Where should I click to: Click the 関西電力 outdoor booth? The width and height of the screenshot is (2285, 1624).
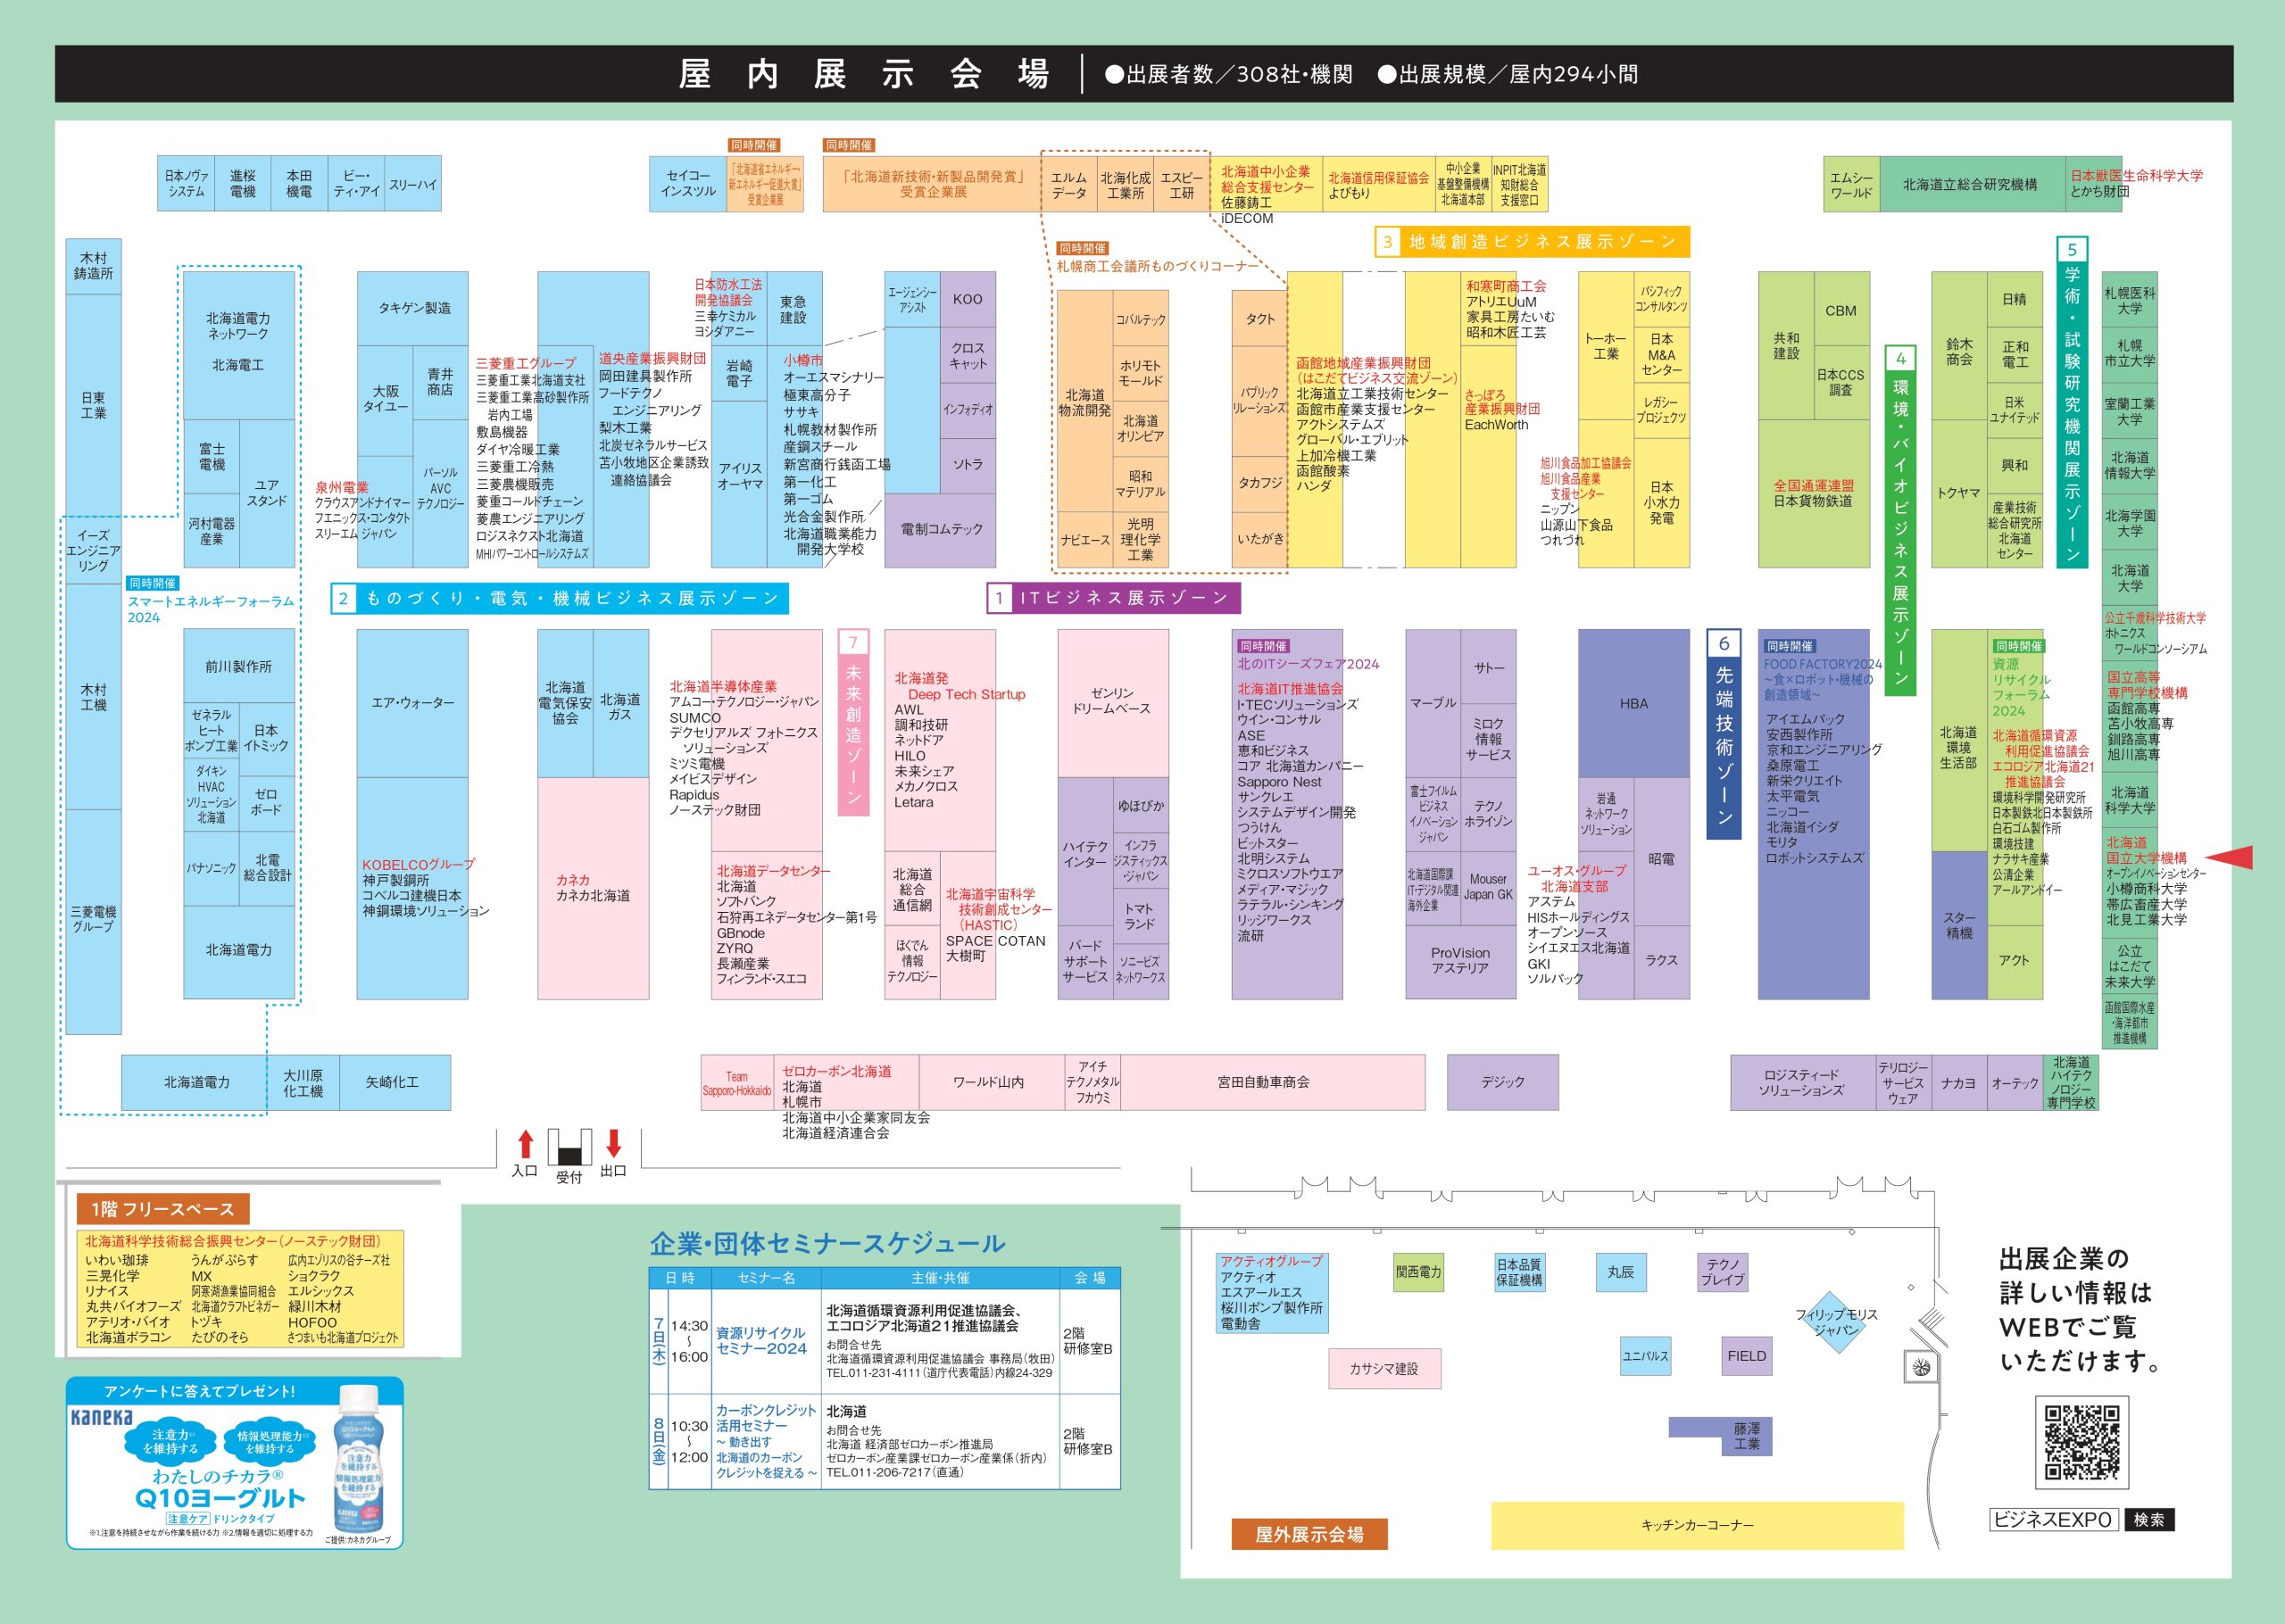(1418, 1272)
